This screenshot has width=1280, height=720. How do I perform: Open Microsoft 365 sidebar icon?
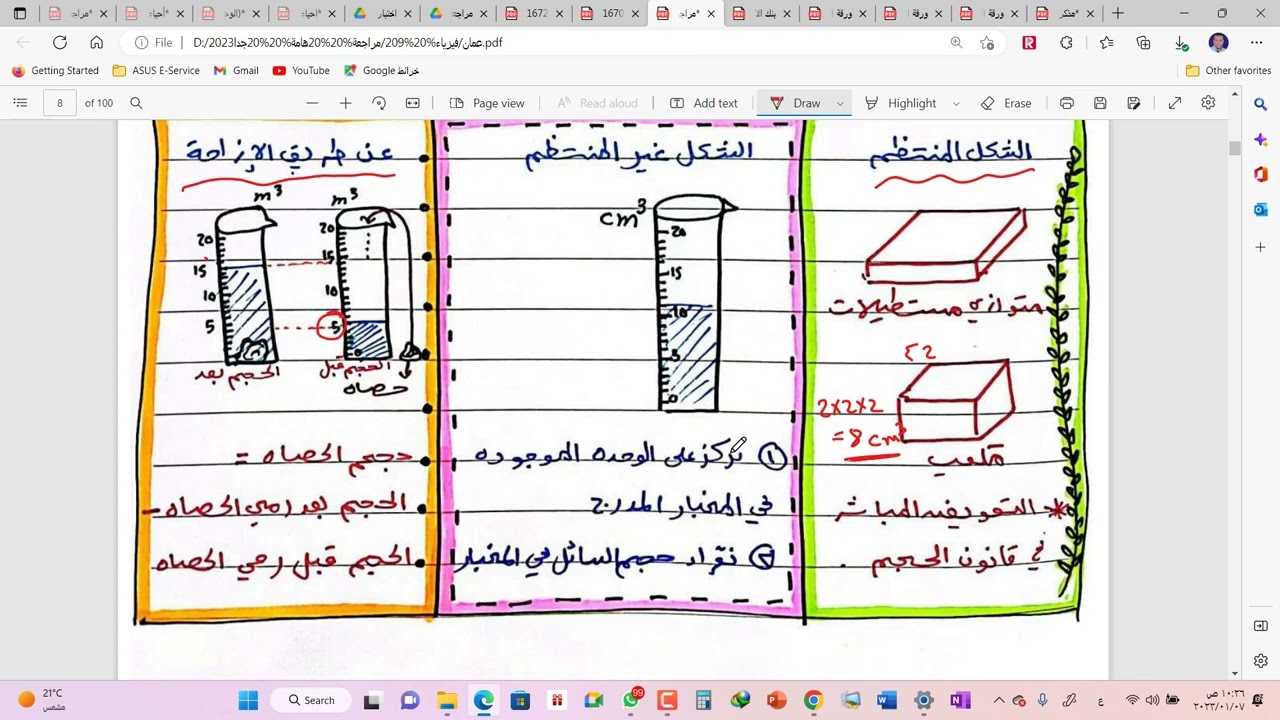pyautogui.click(x=1260, y=174)
